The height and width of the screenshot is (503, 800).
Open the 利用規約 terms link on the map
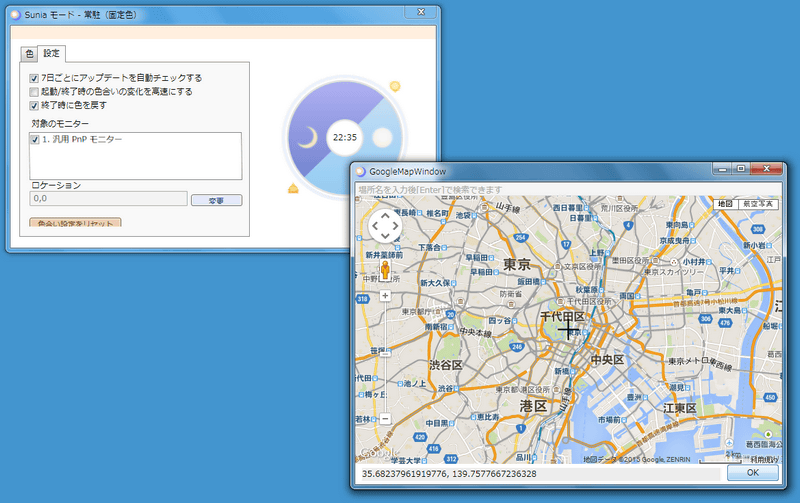(765, 459)
